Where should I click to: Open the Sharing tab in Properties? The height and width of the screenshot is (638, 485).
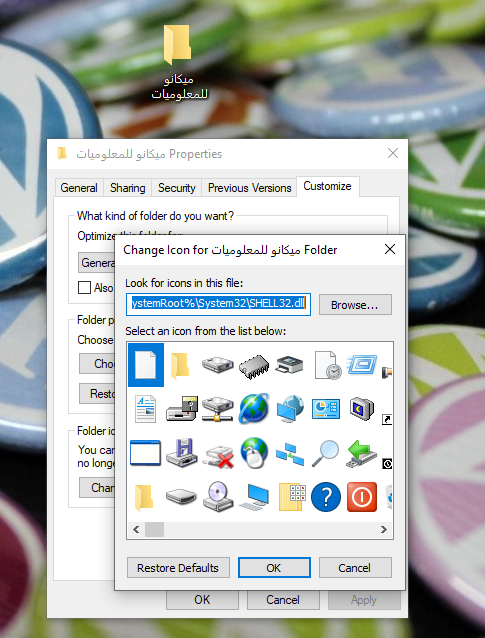click(x=128, y=188)
